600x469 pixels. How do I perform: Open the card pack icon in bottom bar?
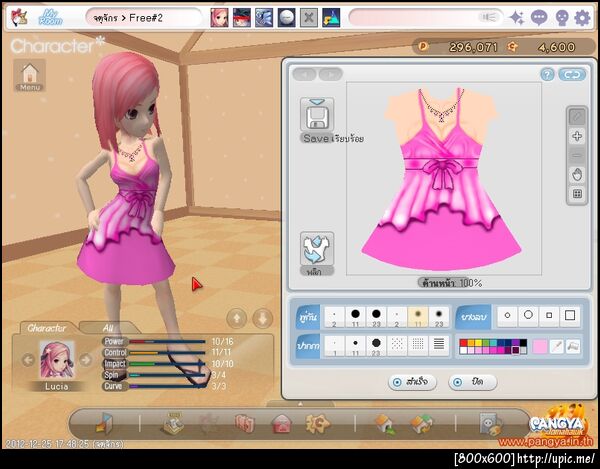244,424
